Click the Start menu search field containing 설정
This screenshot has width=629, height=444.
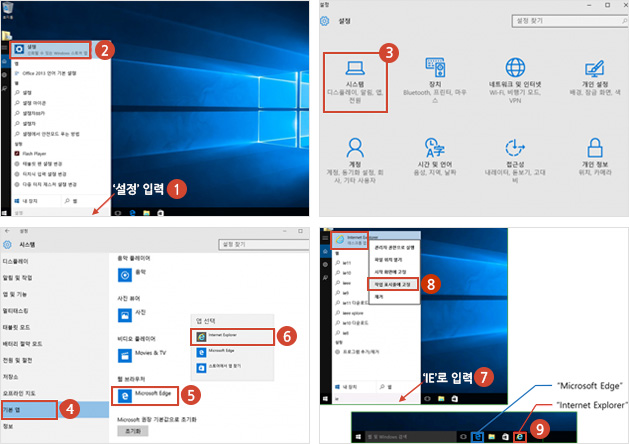tap(60, 213)
